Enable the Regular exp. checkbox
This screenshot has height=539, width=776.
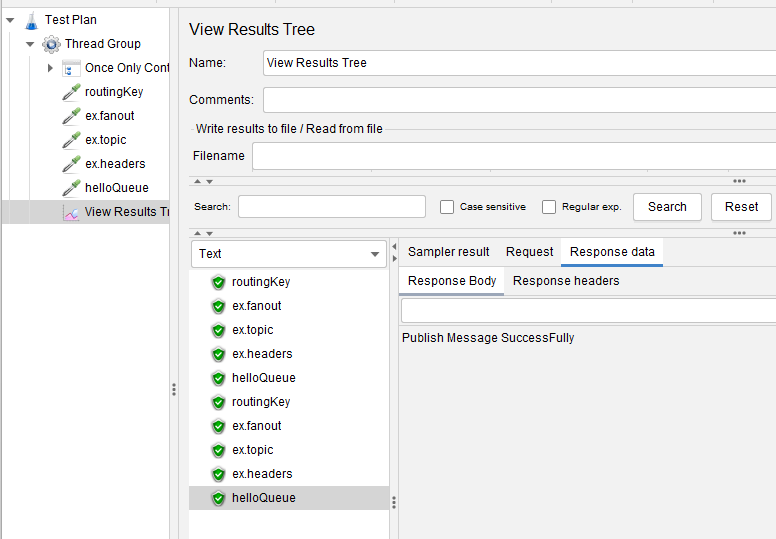tap(549, 207)
